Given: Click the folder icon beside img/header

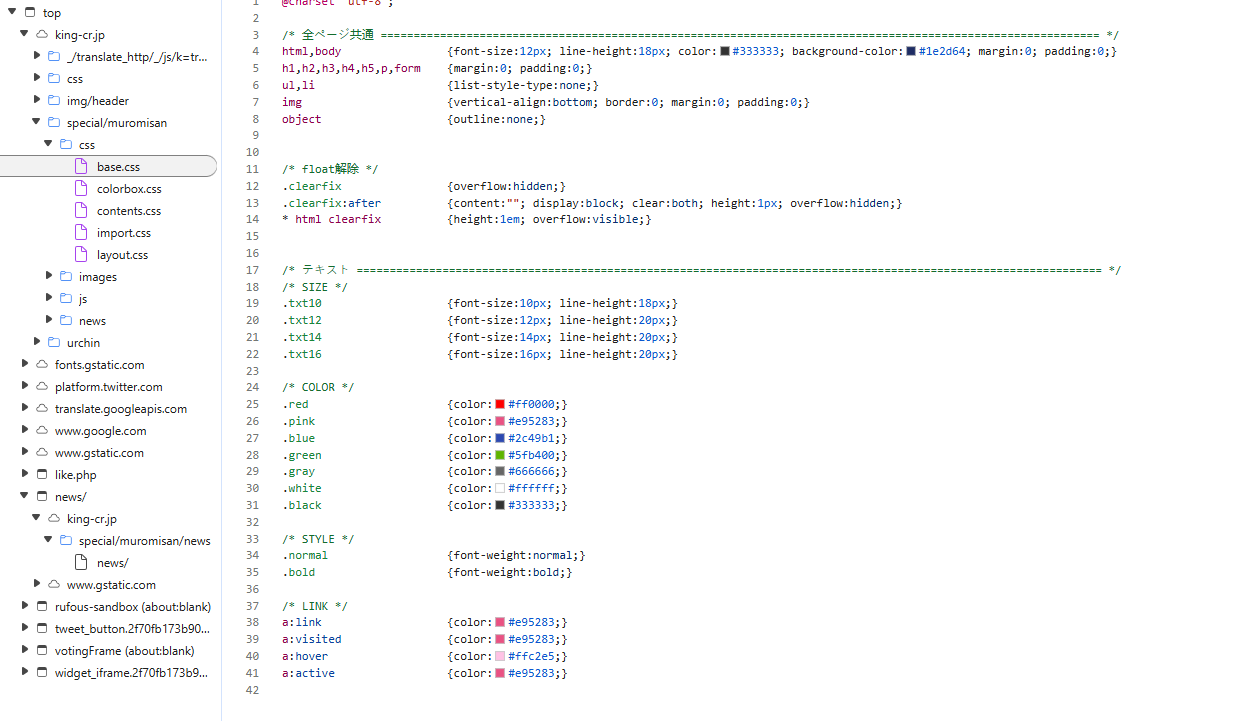Looking at the screenshot, I should (x=54, y=101).
